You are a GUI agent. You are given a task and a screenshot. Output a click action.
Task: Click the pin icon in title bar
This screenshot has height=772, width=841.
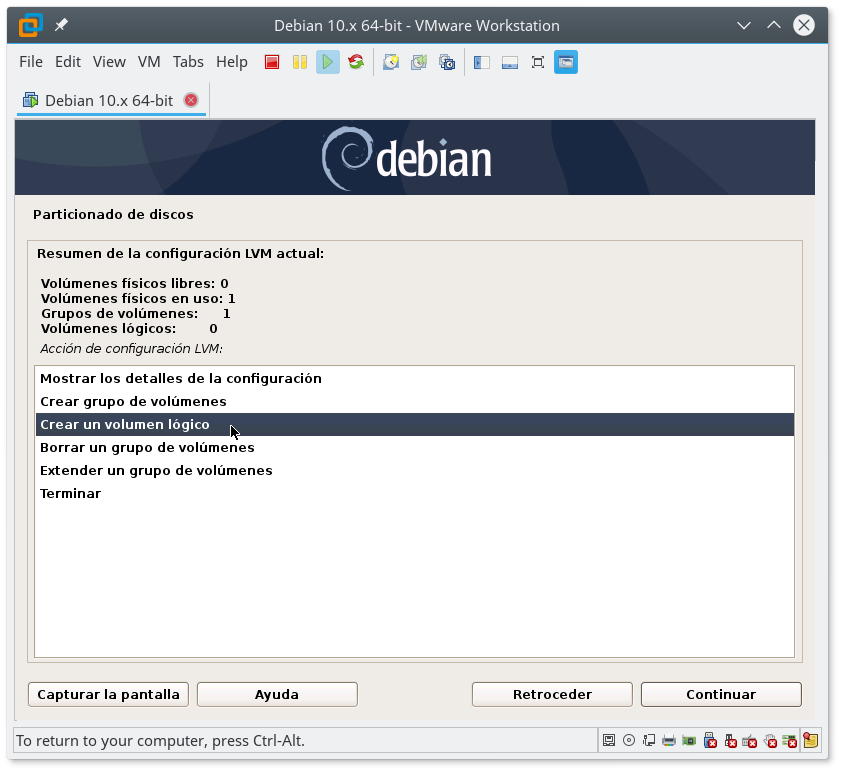(61, 25)
